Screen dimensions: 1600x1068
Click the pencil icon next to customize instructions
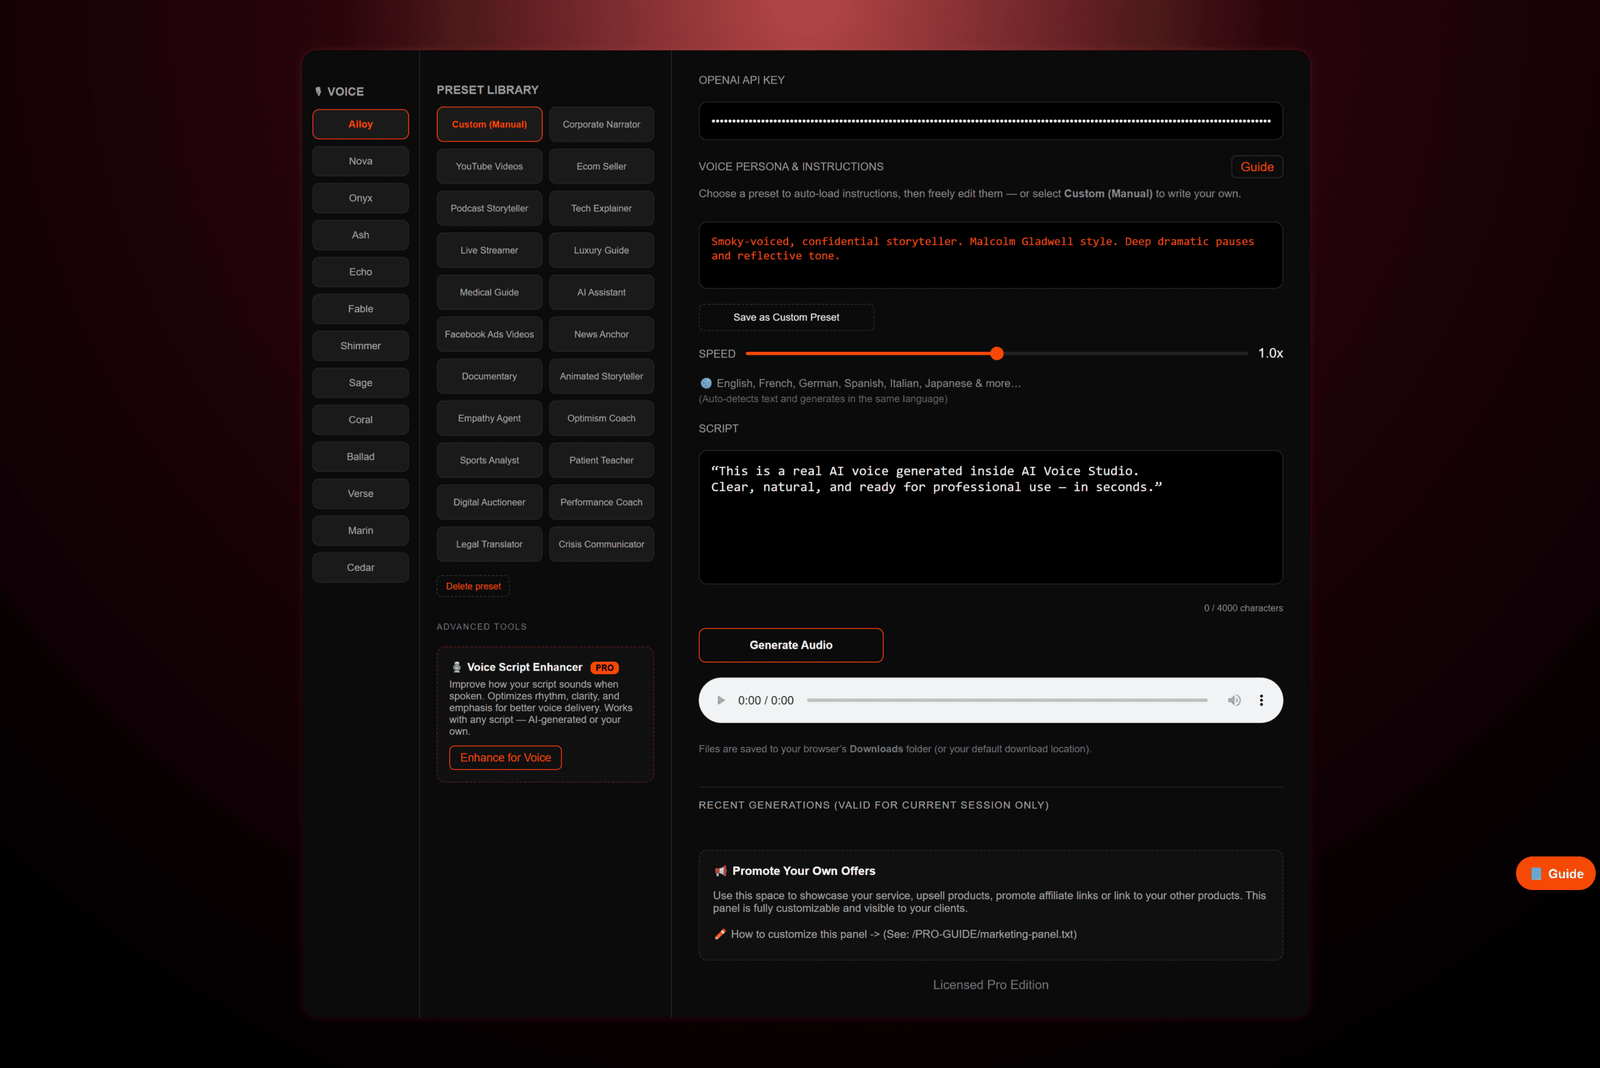[x=718, y=934]
